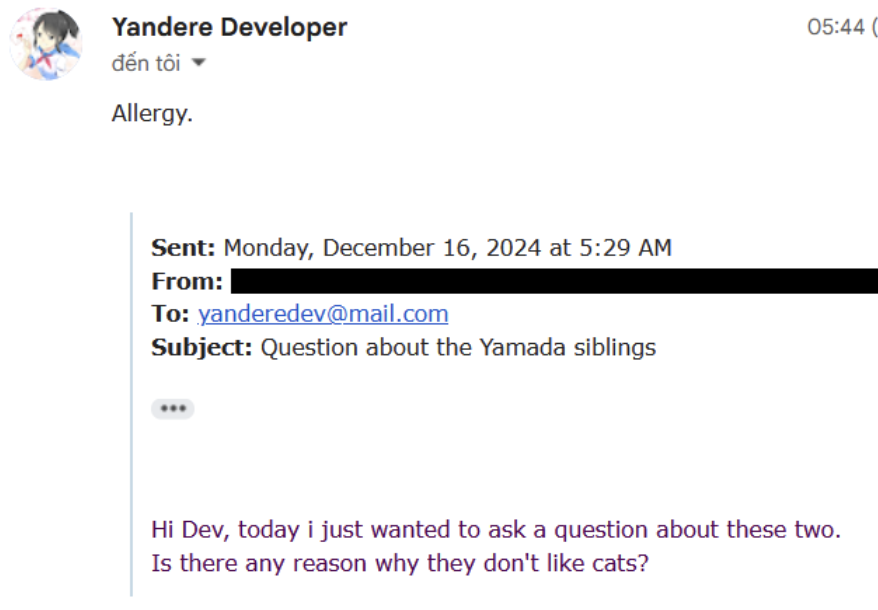Screen dimensions: 878x610
Task: Click the subject text about Yamada siblings
Action: (458, 348)
